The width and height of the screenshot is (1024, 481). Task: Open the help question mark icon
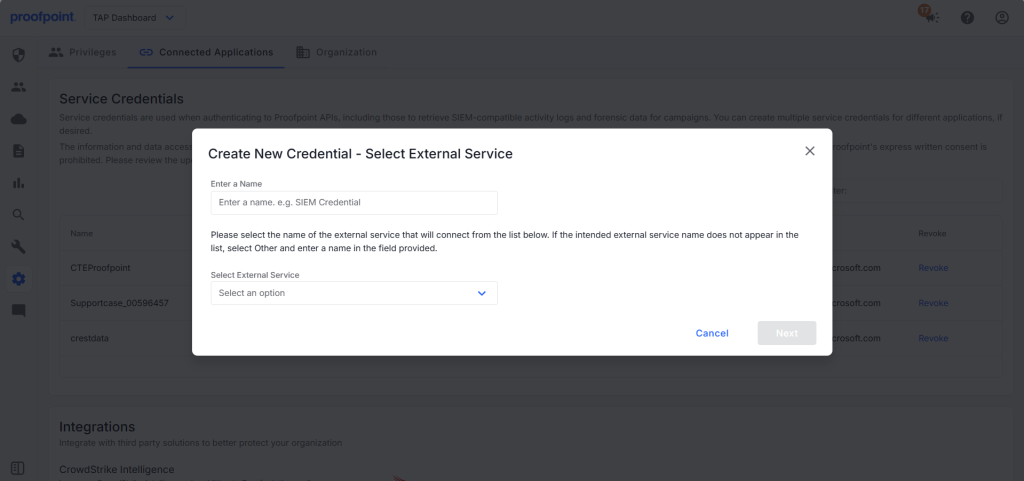coord(967,18)
